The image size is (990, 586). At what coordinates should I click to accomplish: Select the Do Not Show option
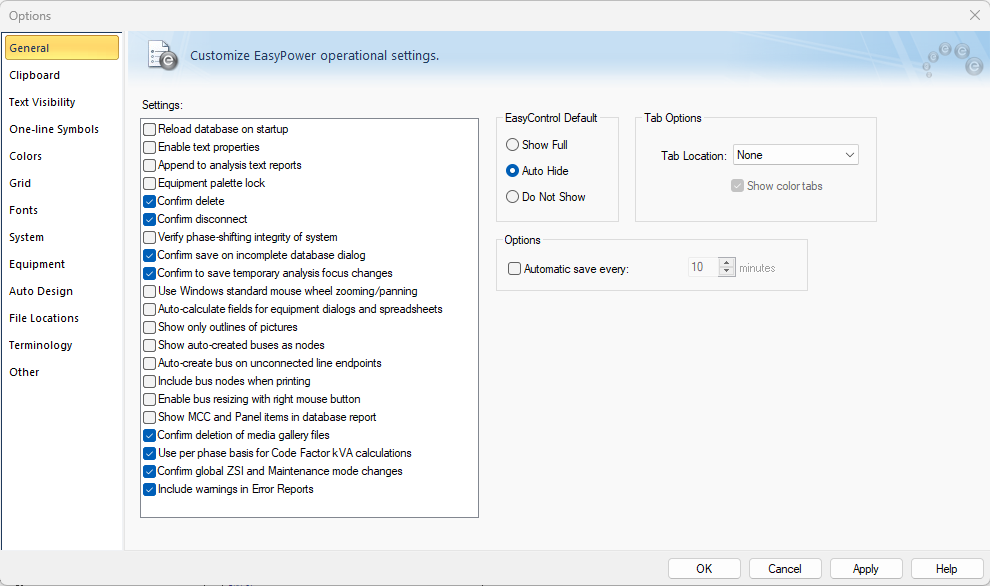(513, 197)
